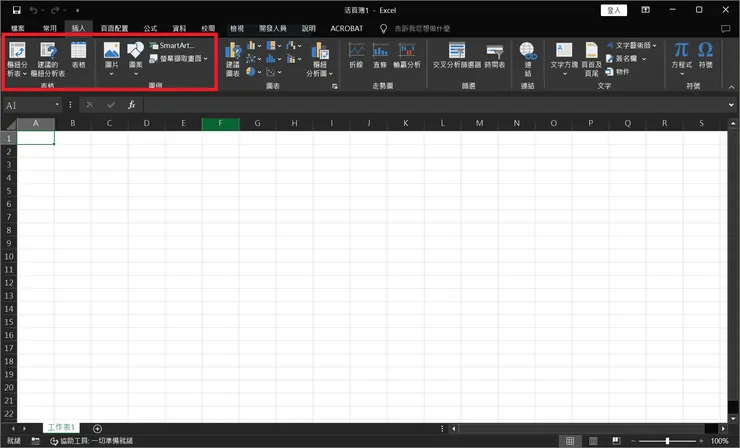Open the scatter chart dropdown
Image resolution: width=740 pixels, height=448 pixels.
click(x=274, y=72)
